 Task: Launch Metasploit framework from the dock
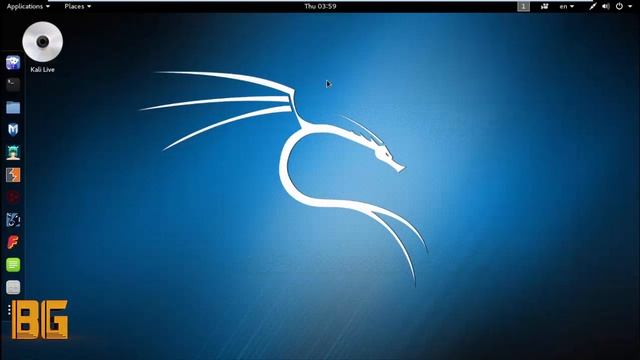13,130
